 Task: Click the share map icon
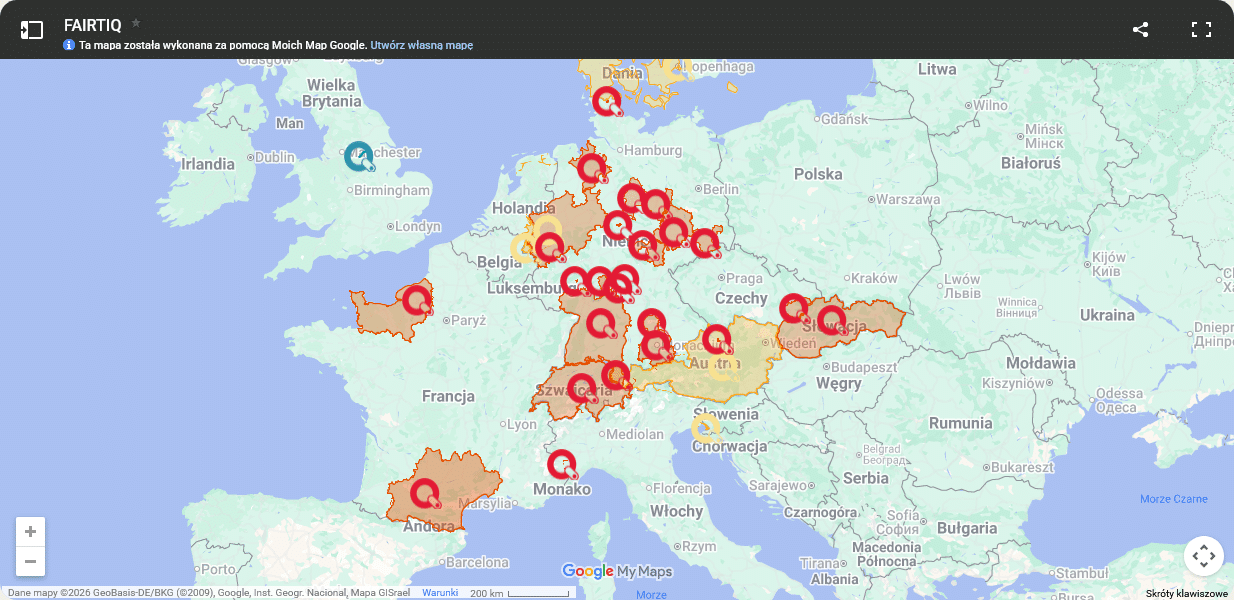[x=1140, y=30]
